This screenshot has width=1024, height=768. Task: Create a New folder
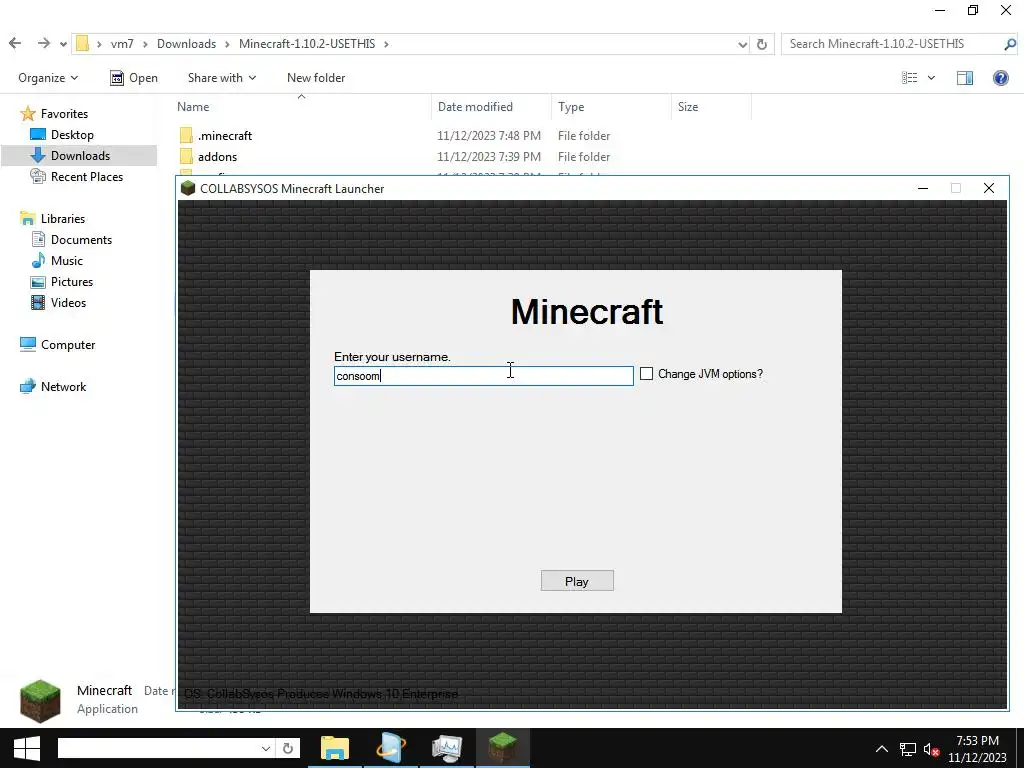click(x=316, y=78)
